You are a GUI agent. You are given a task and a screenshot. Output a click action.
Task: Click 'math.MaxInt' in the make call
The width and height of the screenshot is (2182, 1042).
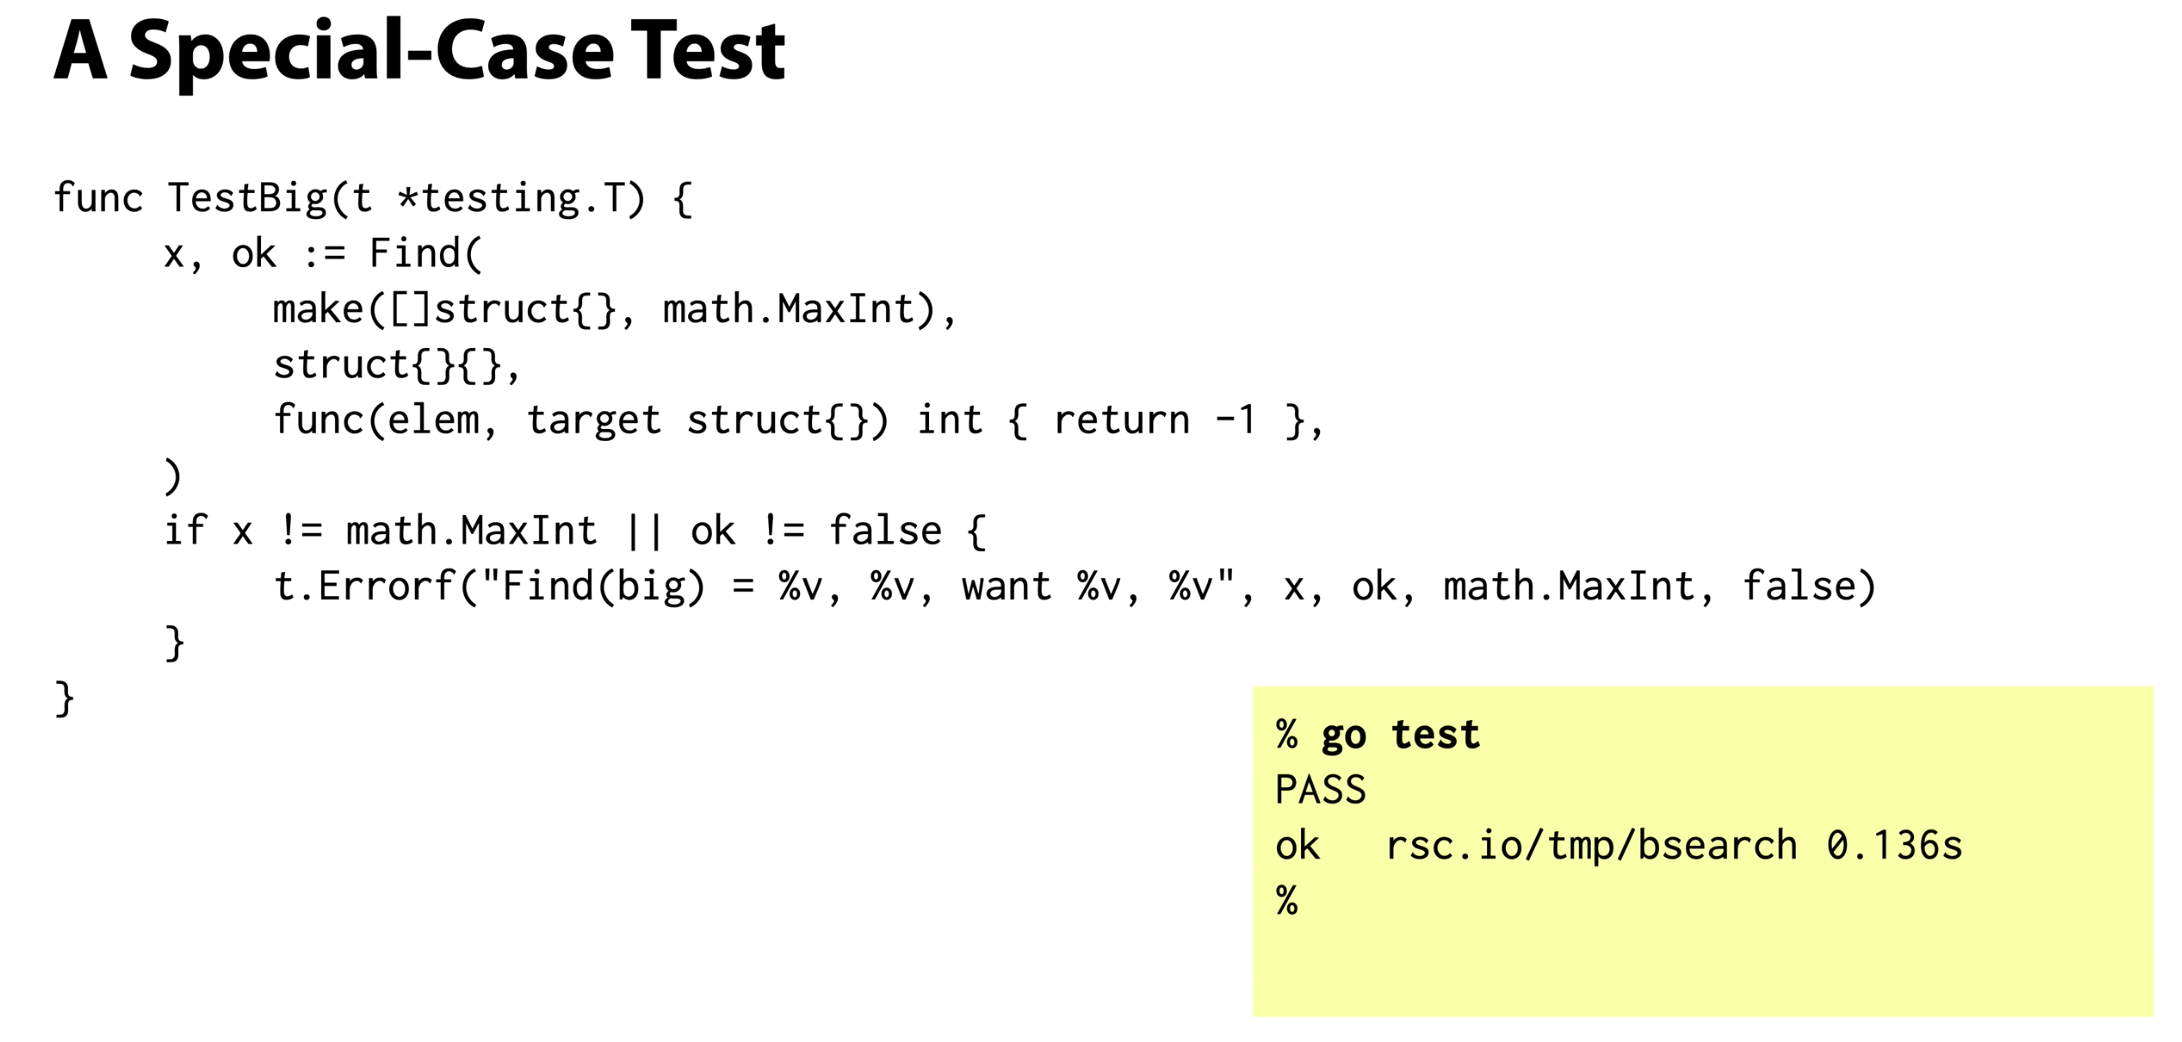(x=789, y=309)
